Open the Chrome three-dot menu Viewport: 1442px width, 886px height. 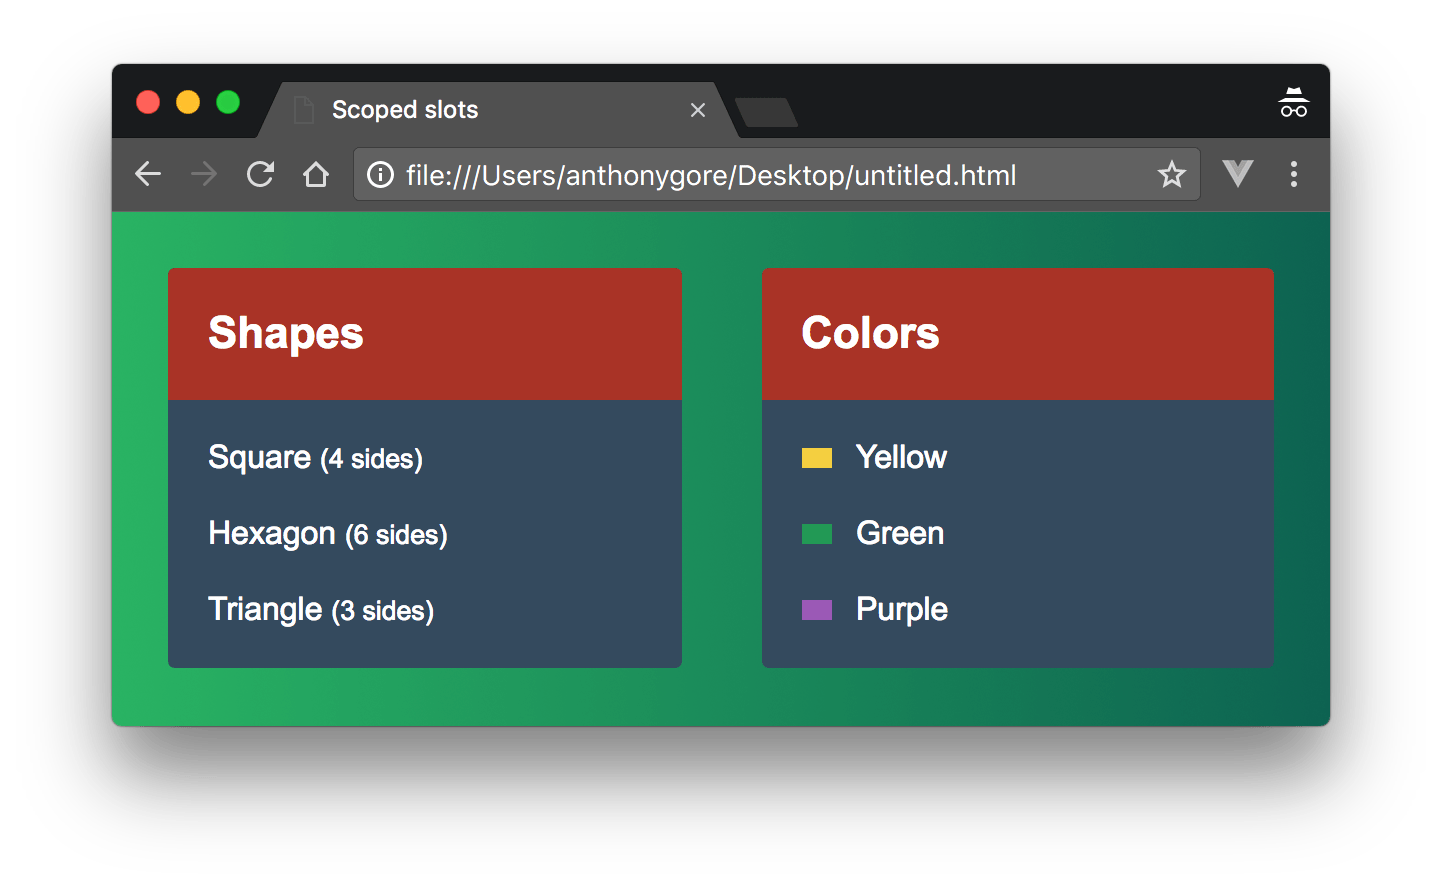(1293, 174)
